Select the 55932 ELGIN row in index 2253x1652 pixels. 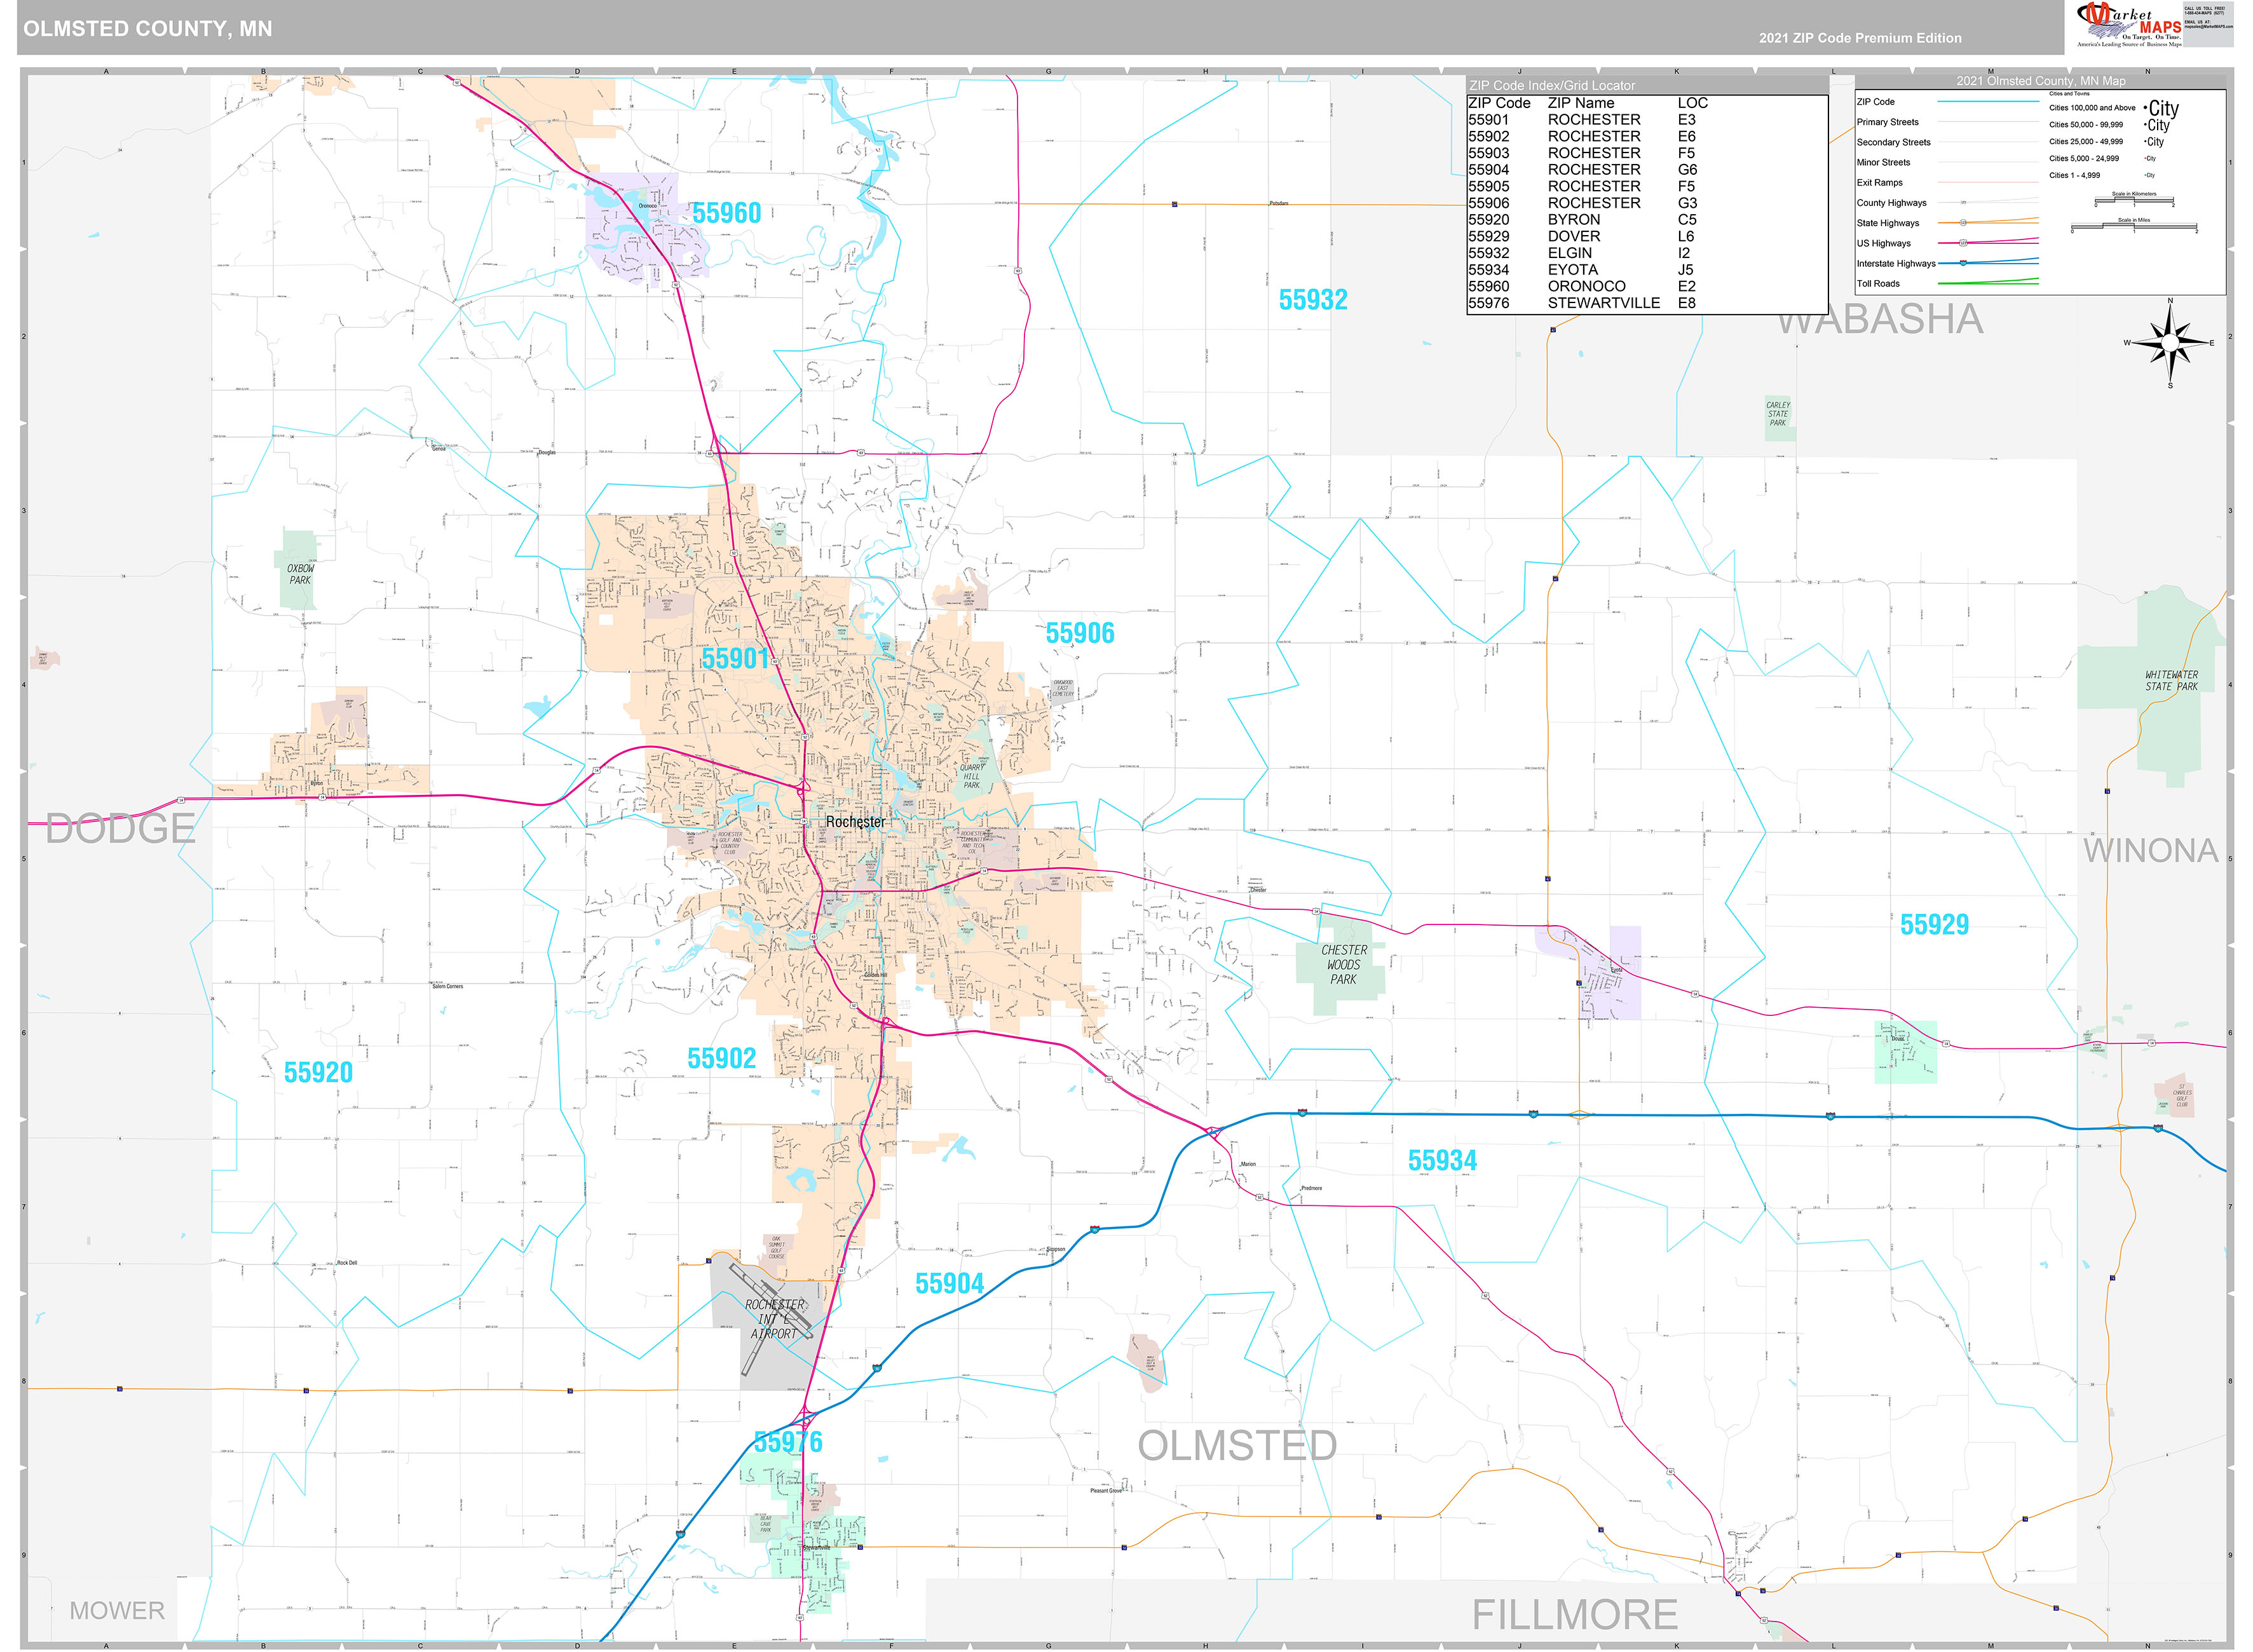(1646, 253)
